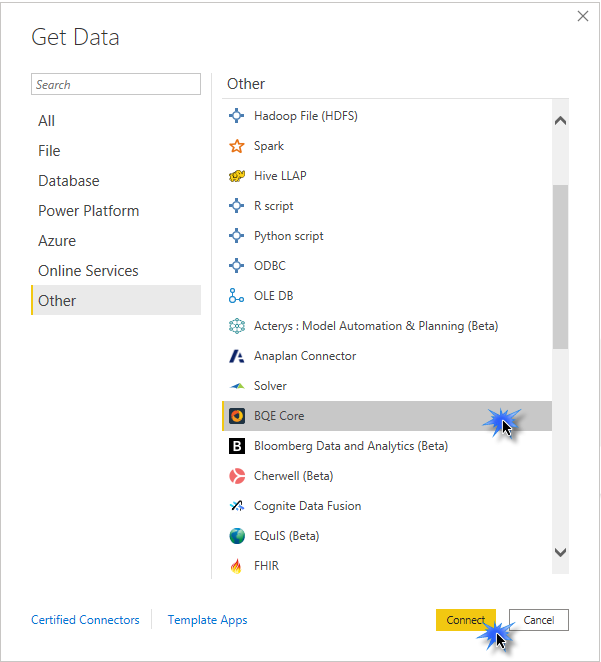Click the Bloomberg B logo icon
Screen dimensions: 601x662
tap(237, 446)
